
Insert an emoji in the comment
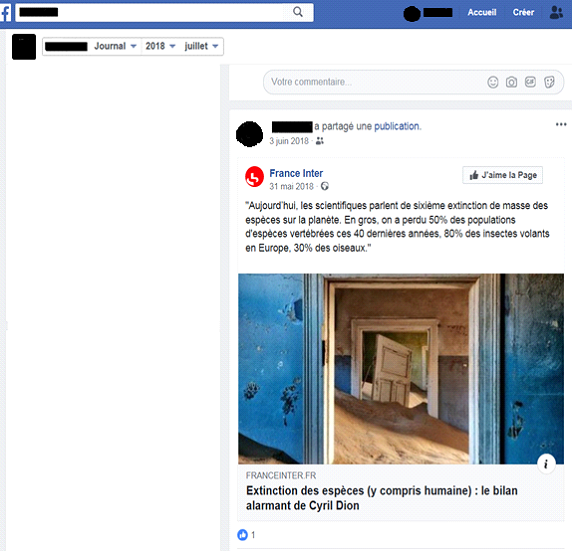tap(493, 82)
